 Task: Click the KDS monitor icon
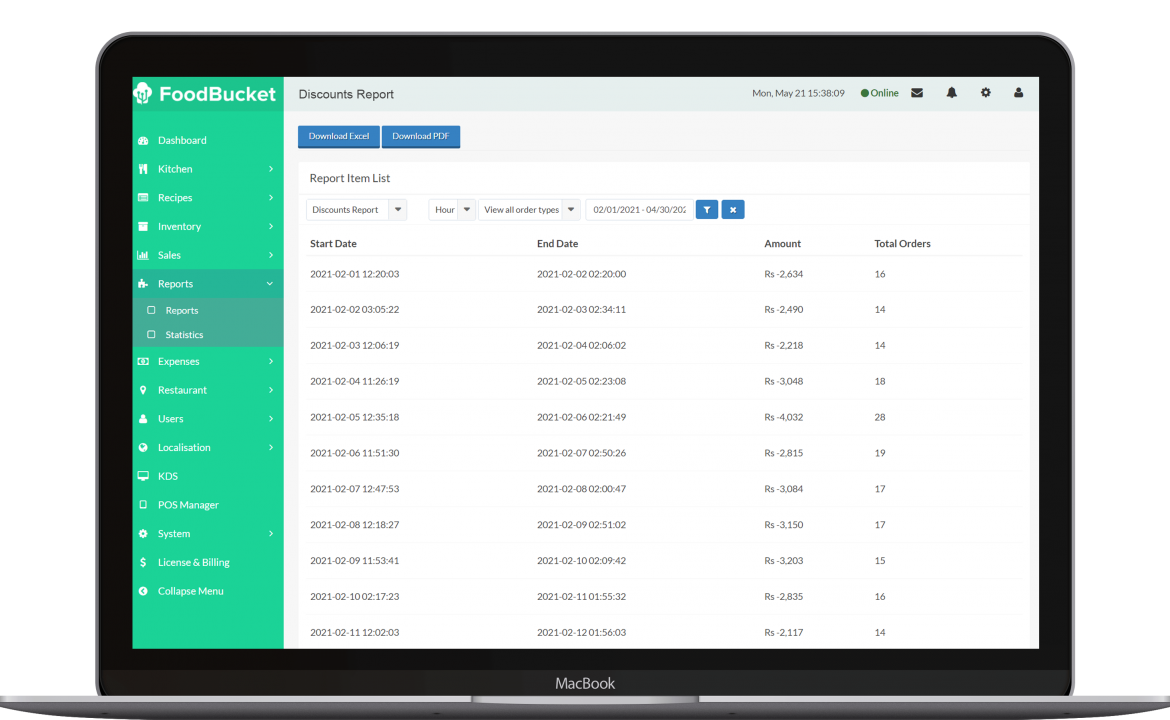(143, 476)
